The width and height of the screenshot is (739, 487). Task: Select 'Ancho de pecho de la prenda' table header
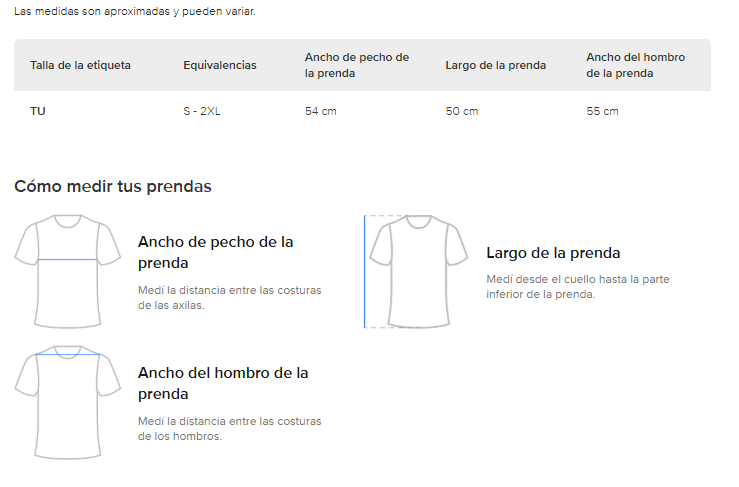pyautogui.click(x=357, y=65)
